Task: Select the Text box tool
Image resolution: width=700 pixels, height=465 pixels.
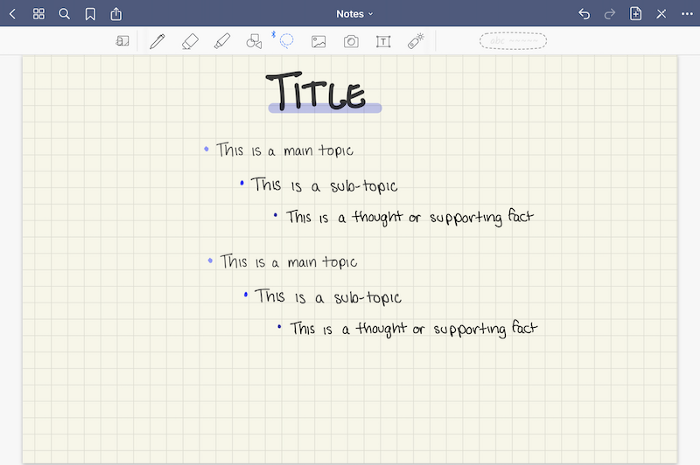Action: coord(383,42)
